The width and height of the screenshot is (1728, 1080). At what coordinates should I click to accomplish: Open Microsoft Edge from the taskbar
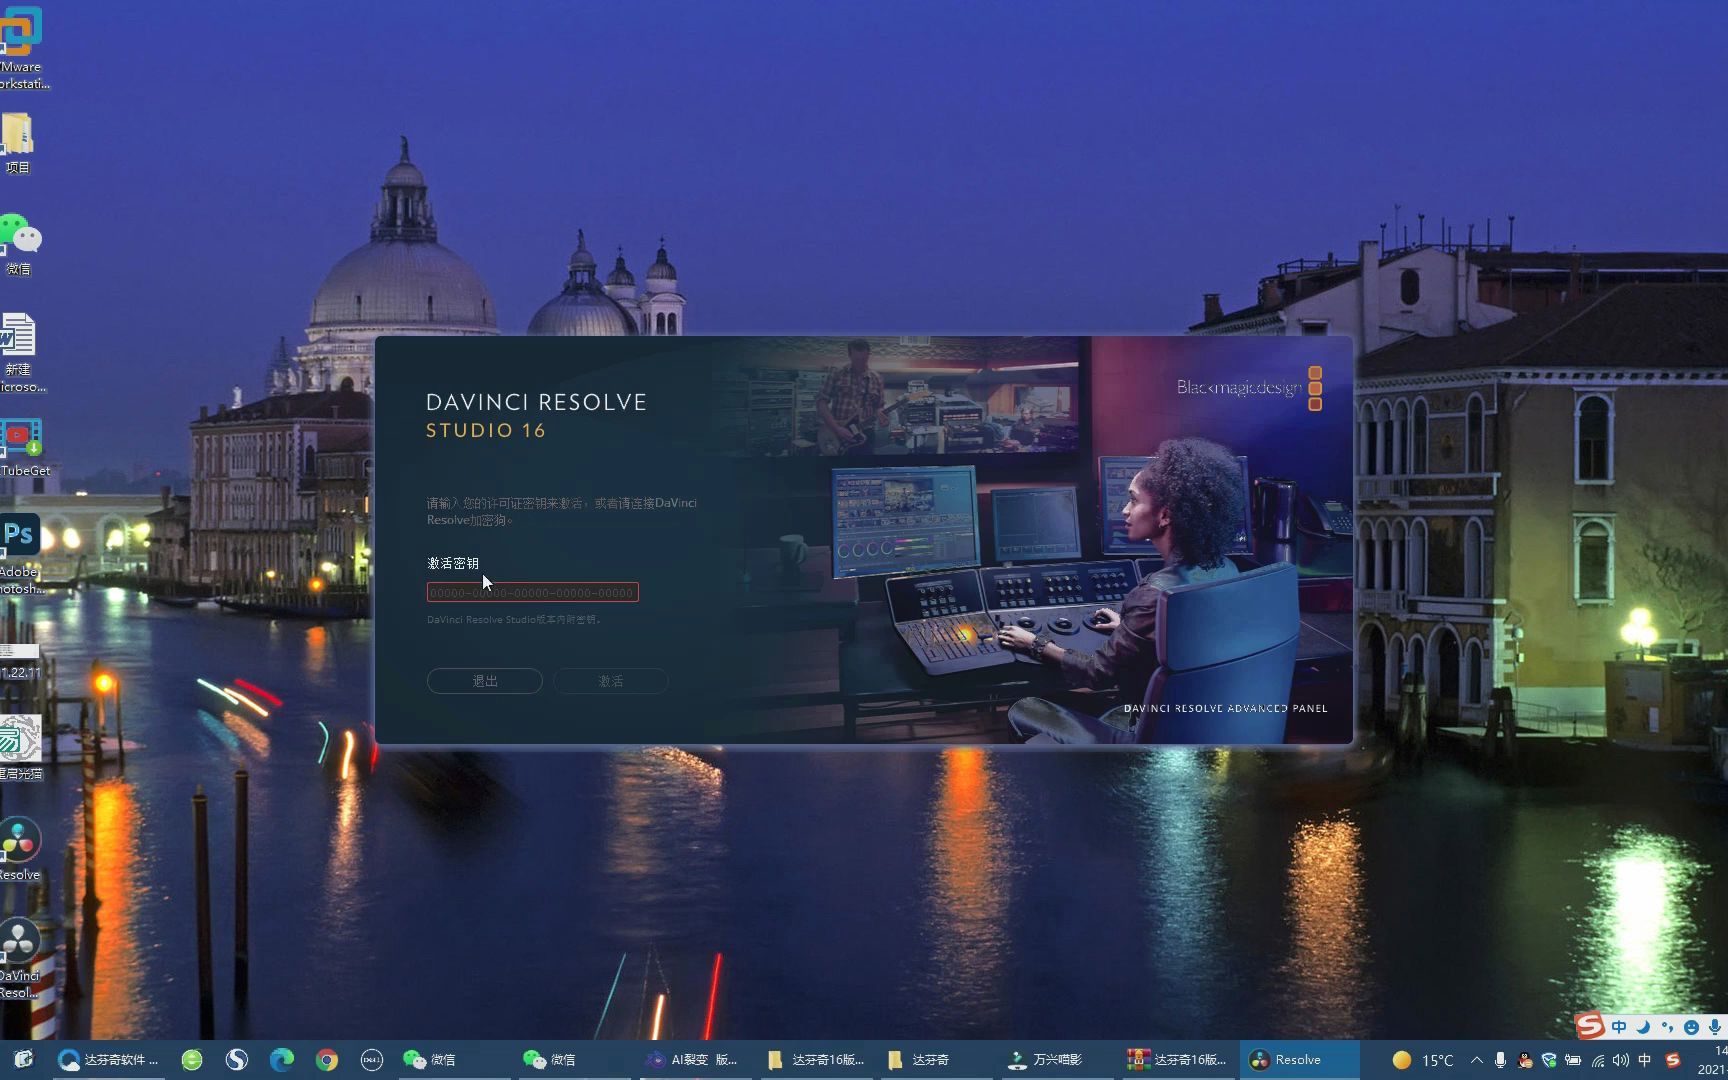point(282,1060)
